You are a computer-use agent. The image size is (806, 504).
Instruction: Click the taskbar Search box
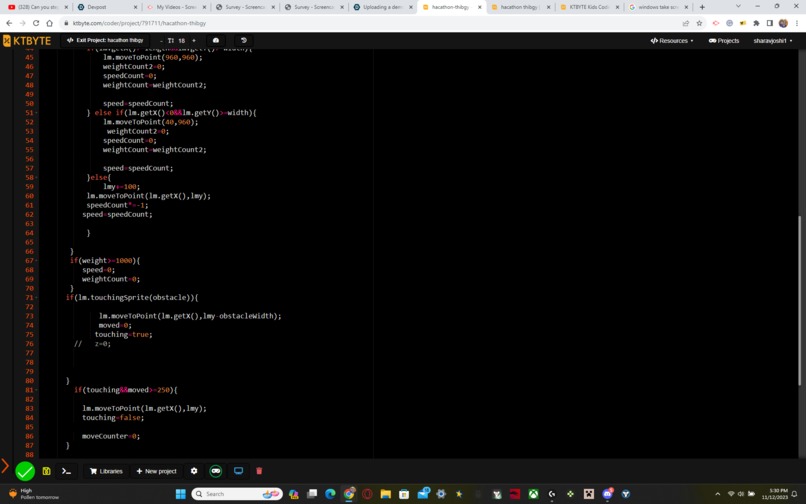tap(236, 494)
